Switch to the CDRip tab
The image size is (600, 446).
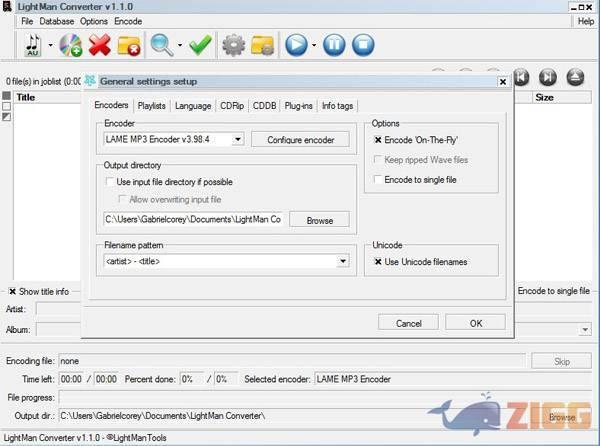pyautogui.click(x=232, y=106)
